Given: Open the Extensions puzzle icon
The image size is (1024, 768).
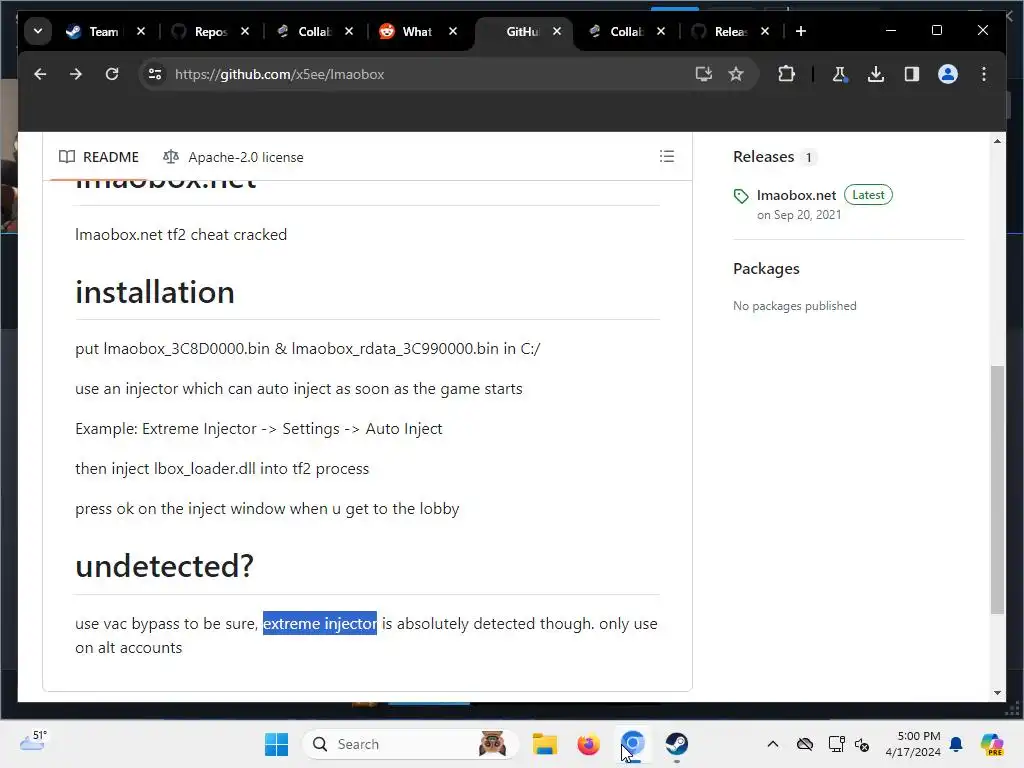Looking at the screenshot, I should [786, 74].
